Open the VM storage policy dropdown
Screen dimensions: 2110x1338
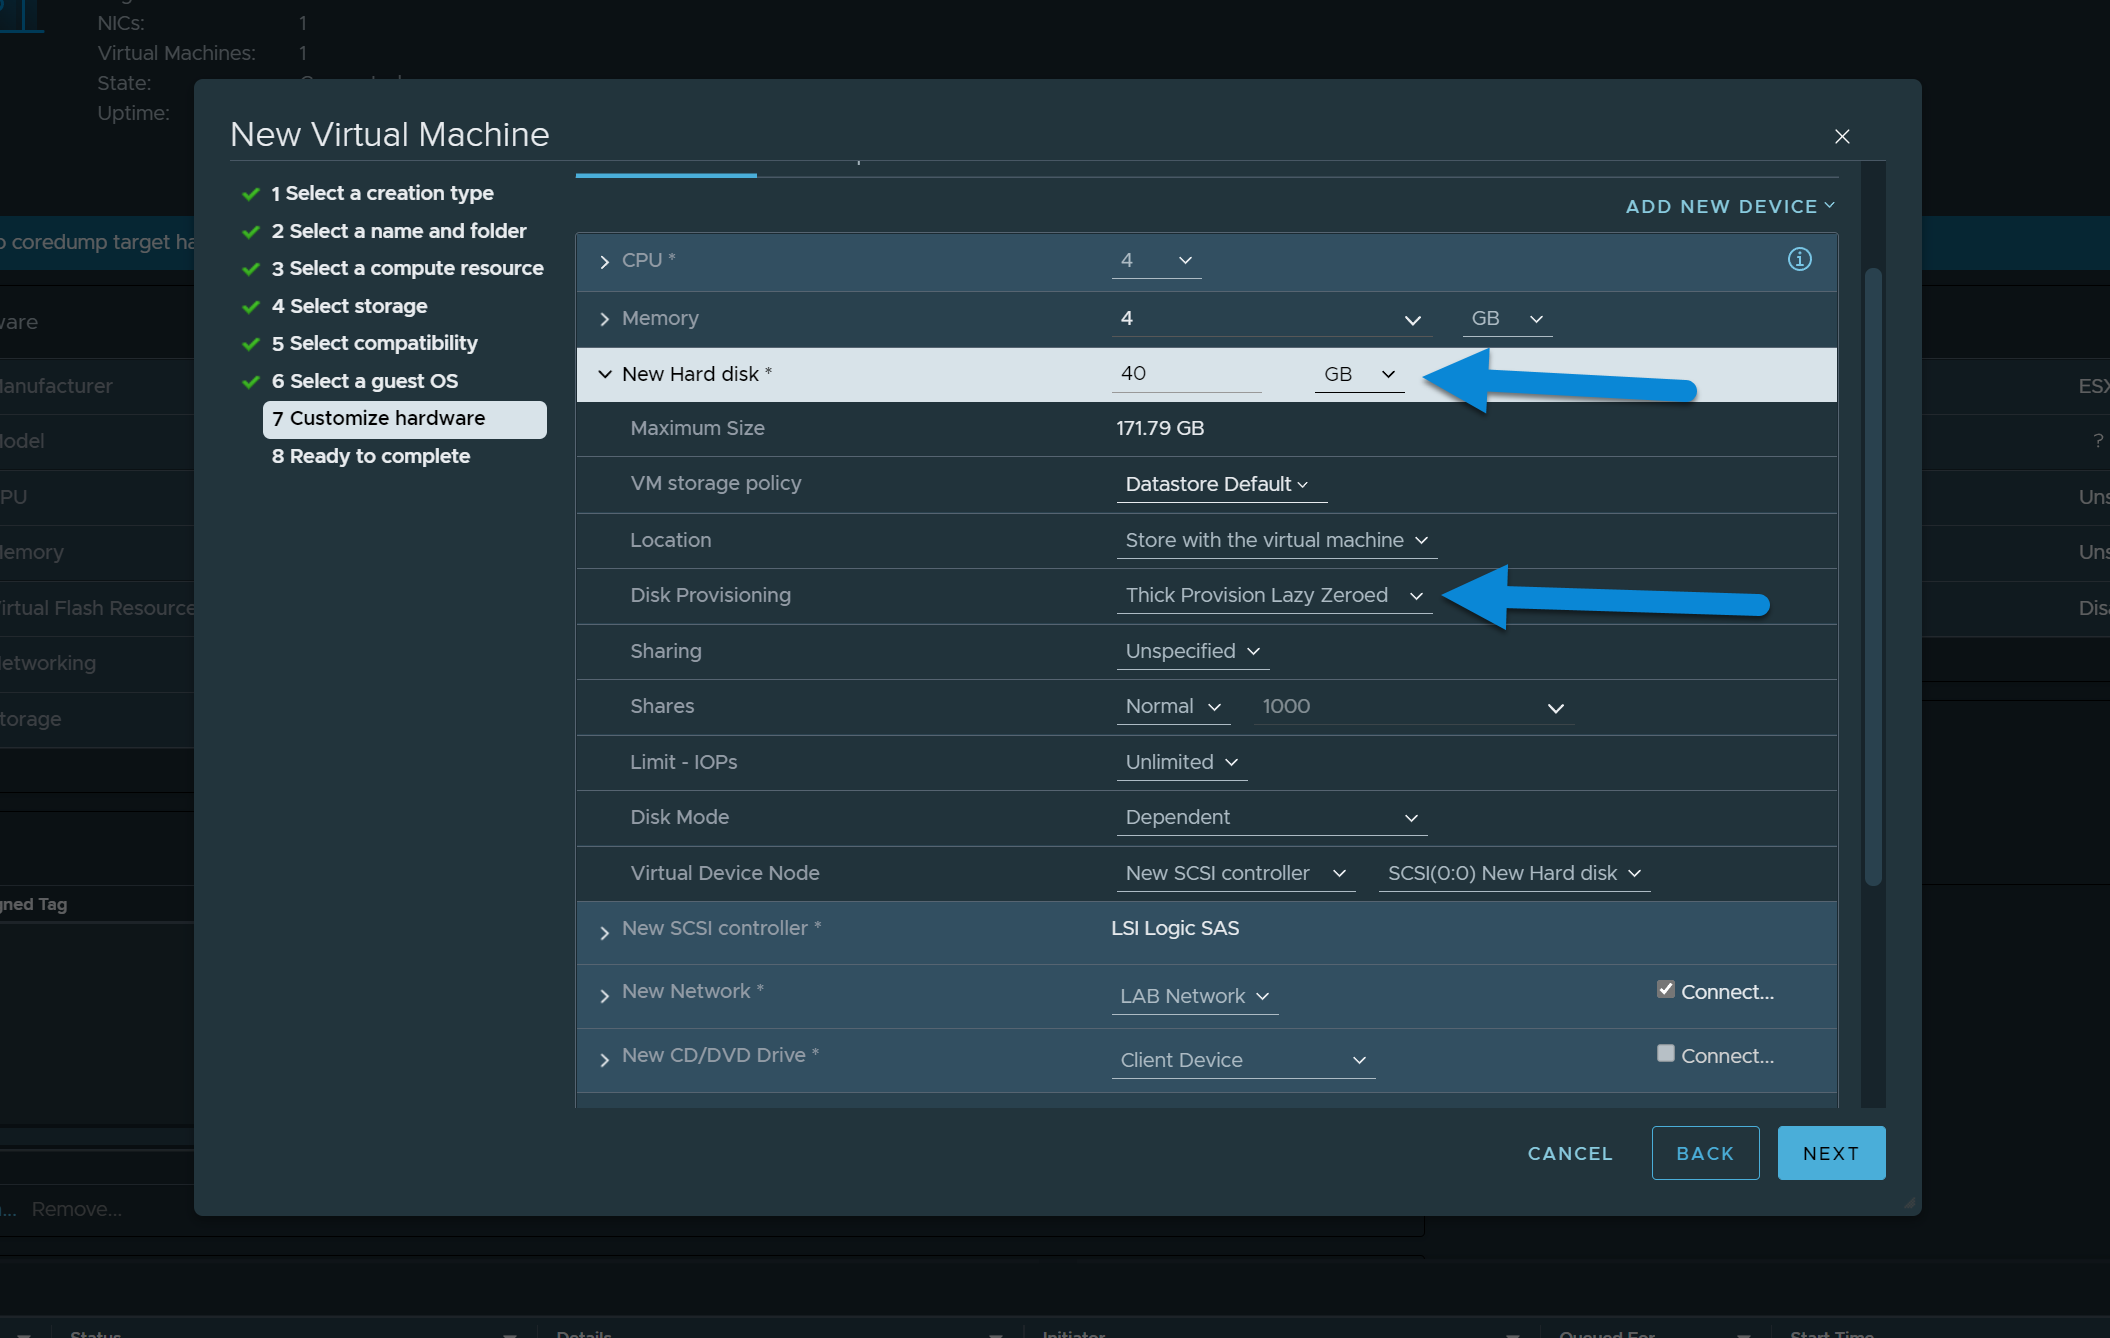click(1220, 485)
